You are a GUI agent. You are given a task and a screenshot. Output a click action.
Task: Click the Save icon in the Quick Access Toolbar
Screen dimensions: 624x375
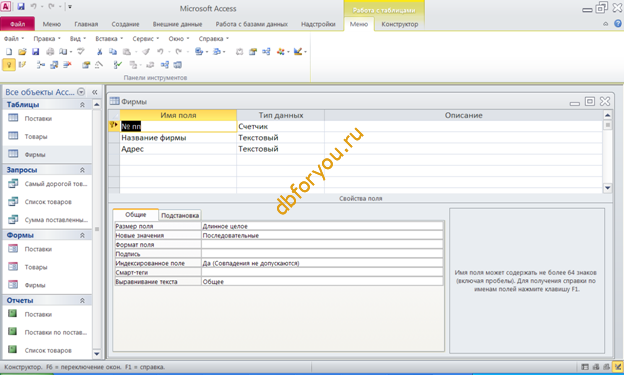point(21,6)
